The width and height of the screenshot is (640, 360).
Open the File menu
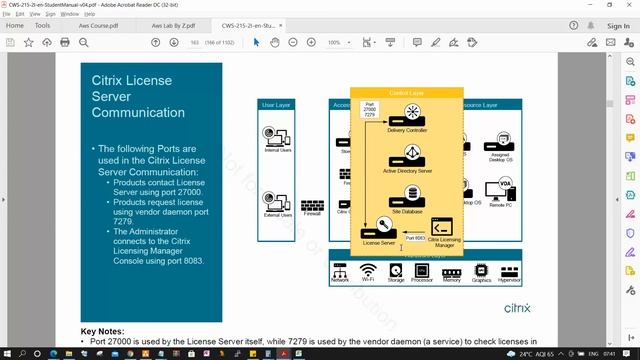pyautogui.click(x=7, y=14)
